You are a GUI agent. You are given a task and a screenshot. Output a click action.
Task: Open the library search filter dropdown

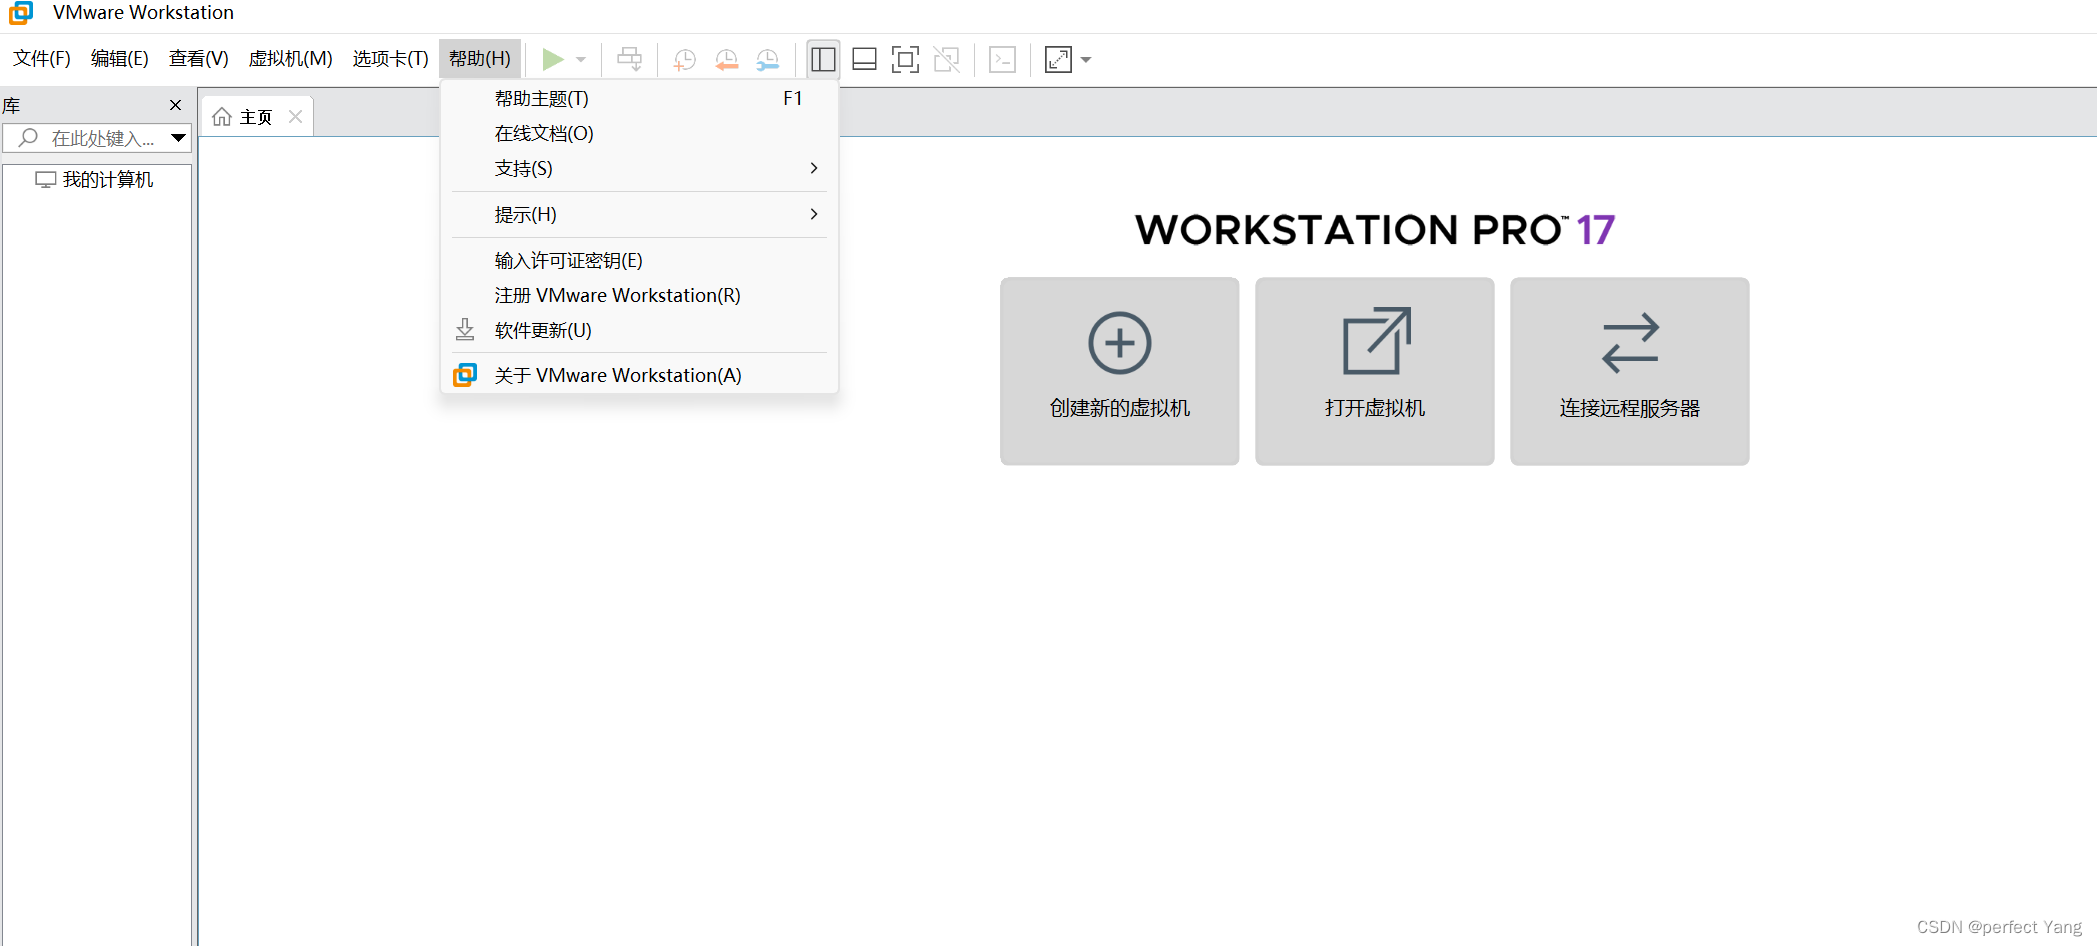178,138
